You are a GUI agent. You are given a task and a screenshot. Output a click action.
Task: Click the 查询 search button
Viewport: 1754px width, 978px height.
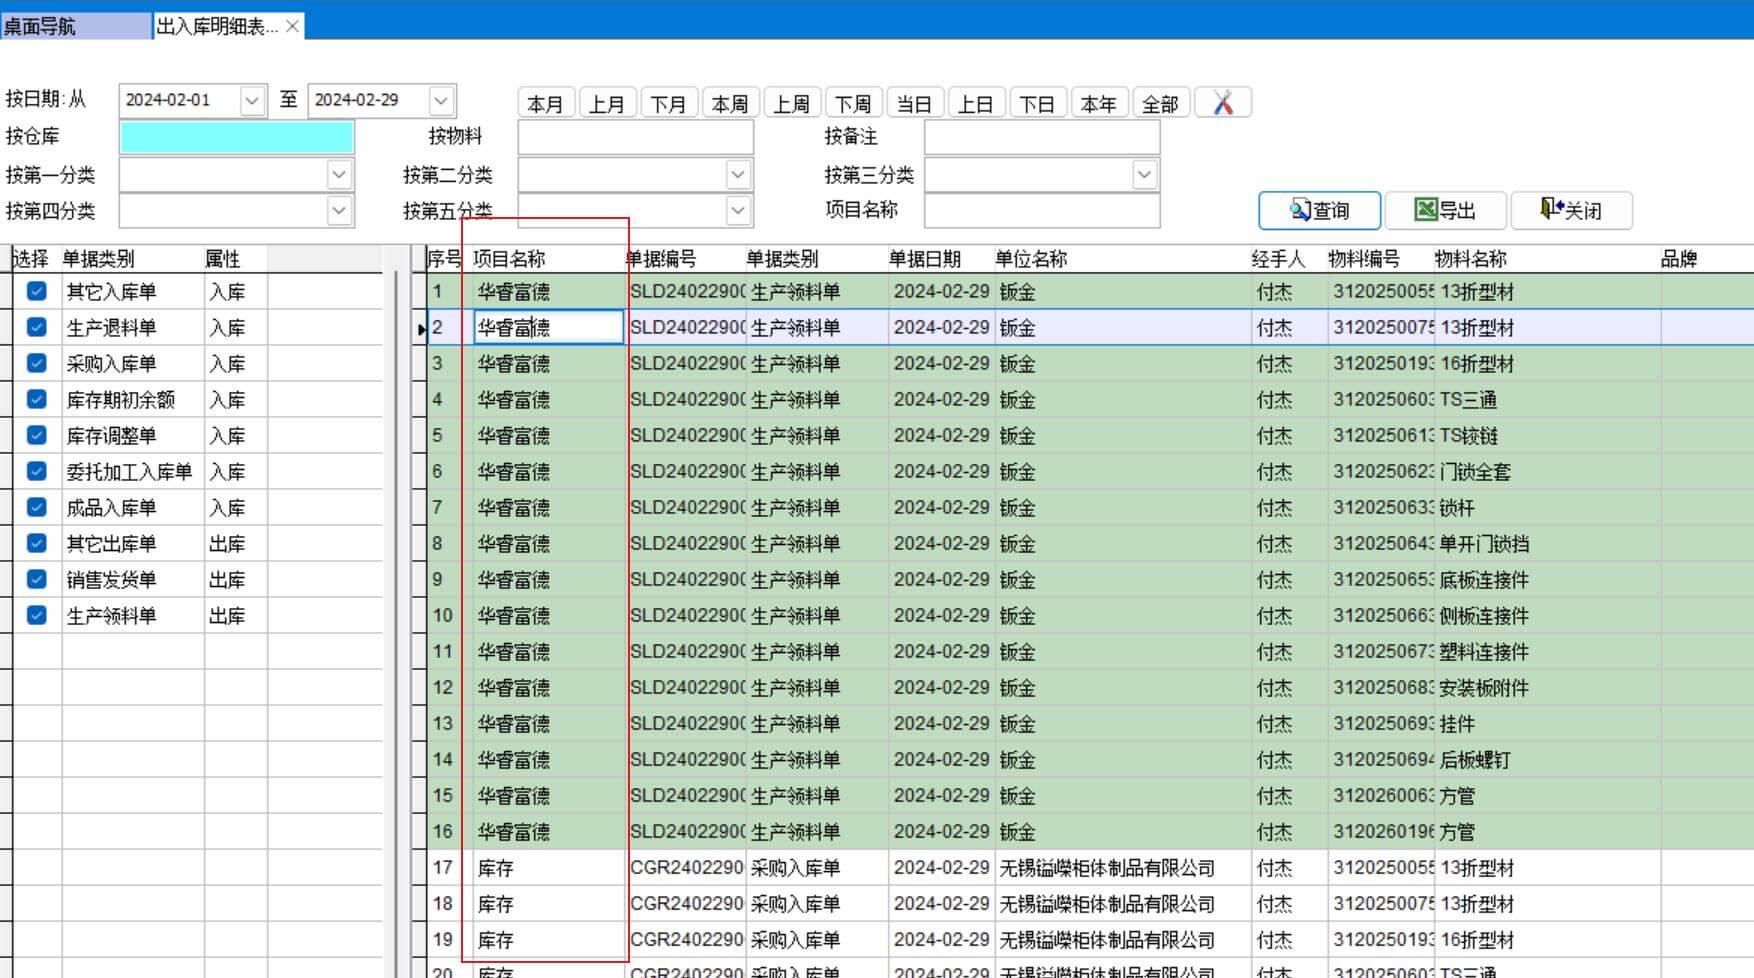click(1319, 210)
